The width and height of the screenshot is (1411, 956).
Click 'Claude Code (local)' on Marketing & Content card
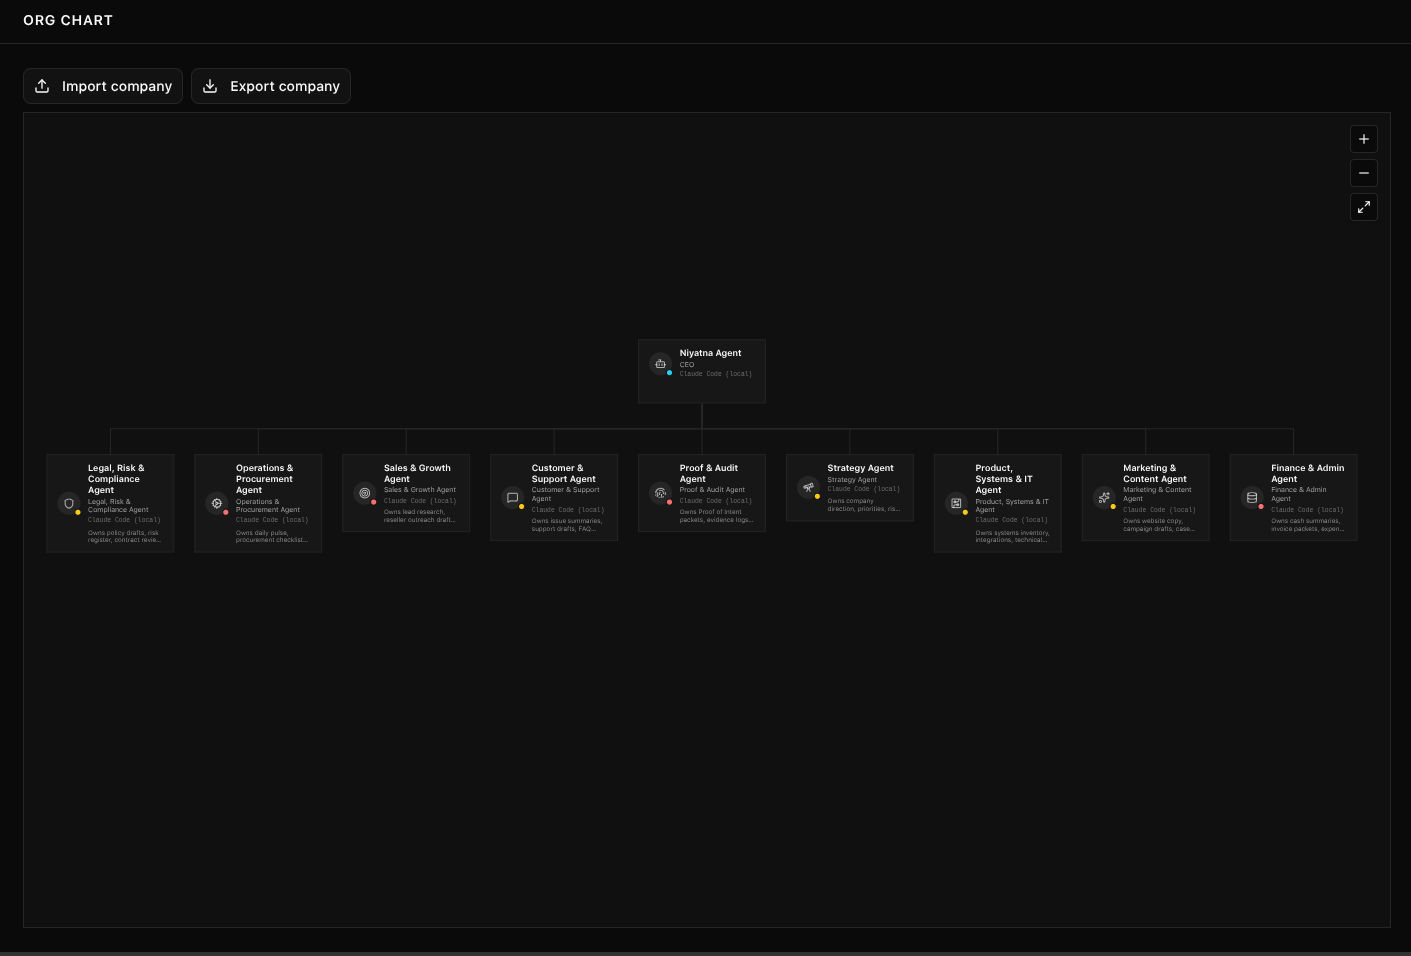pos(1159,510)
